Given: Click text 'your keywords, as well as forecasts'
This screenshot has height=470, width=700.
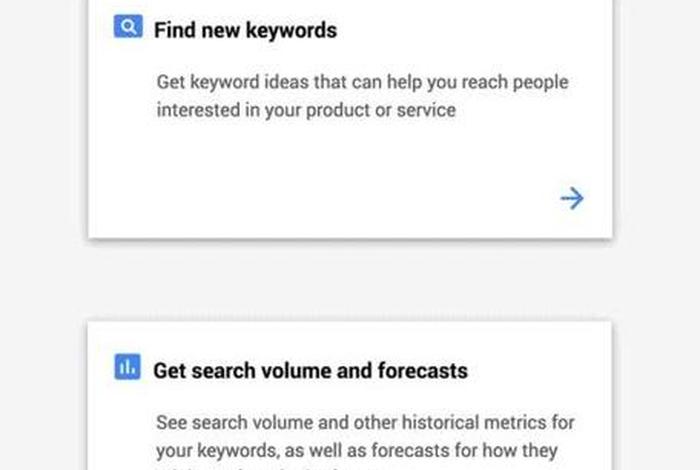Looking at the screenshot, I should (x=304, y=451).
